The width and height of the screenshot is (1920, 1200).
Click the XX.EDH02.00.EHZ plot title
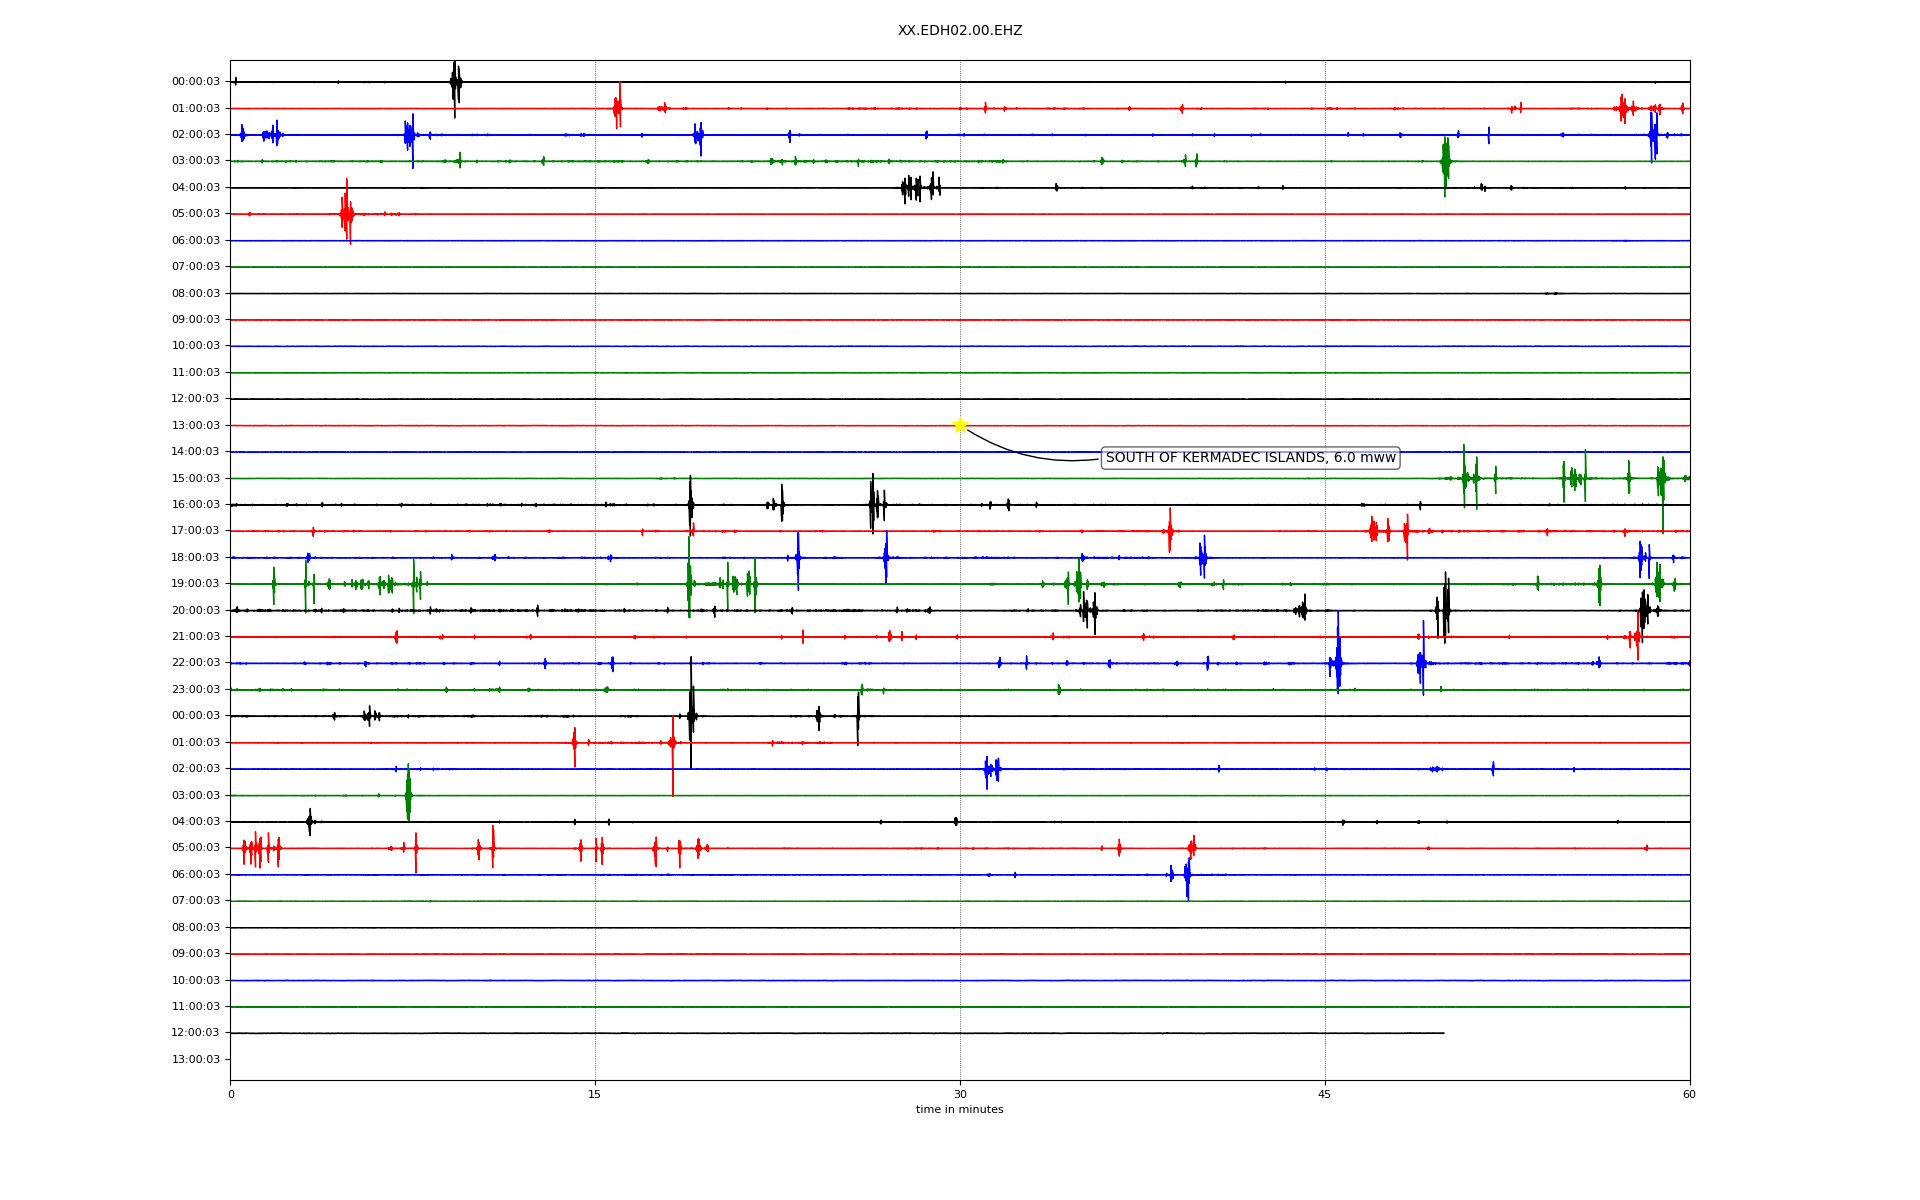coord(959,31)
